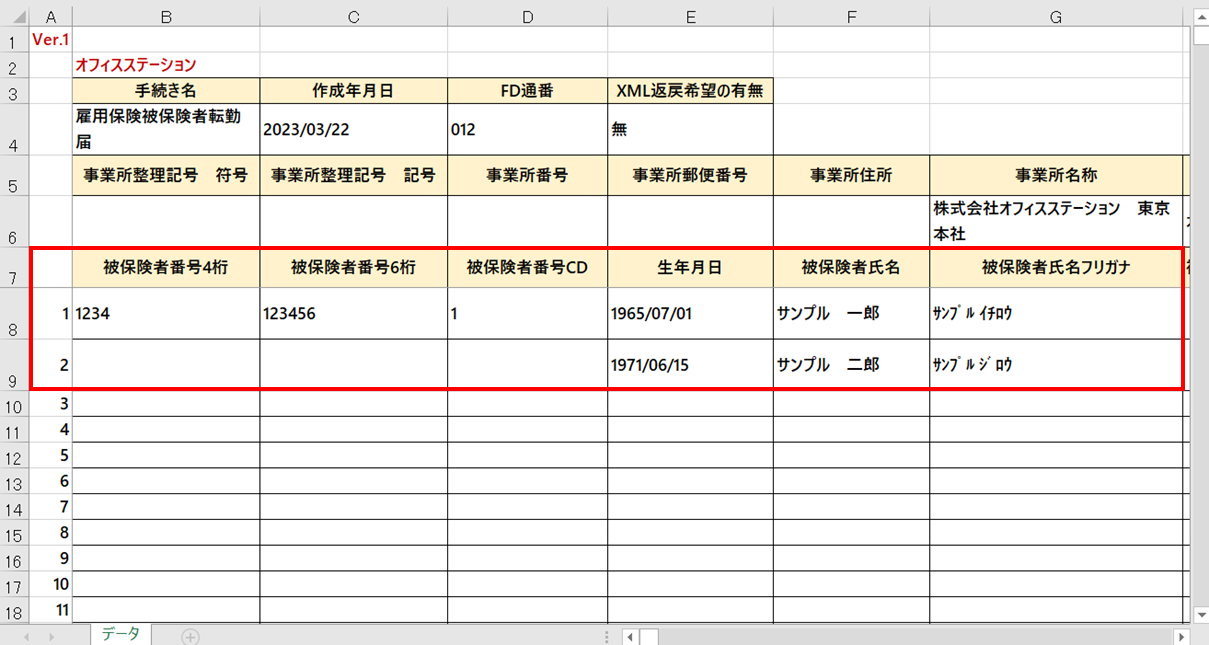
Task: Select name cell サンプル 二郎
Action: [851, 365]
